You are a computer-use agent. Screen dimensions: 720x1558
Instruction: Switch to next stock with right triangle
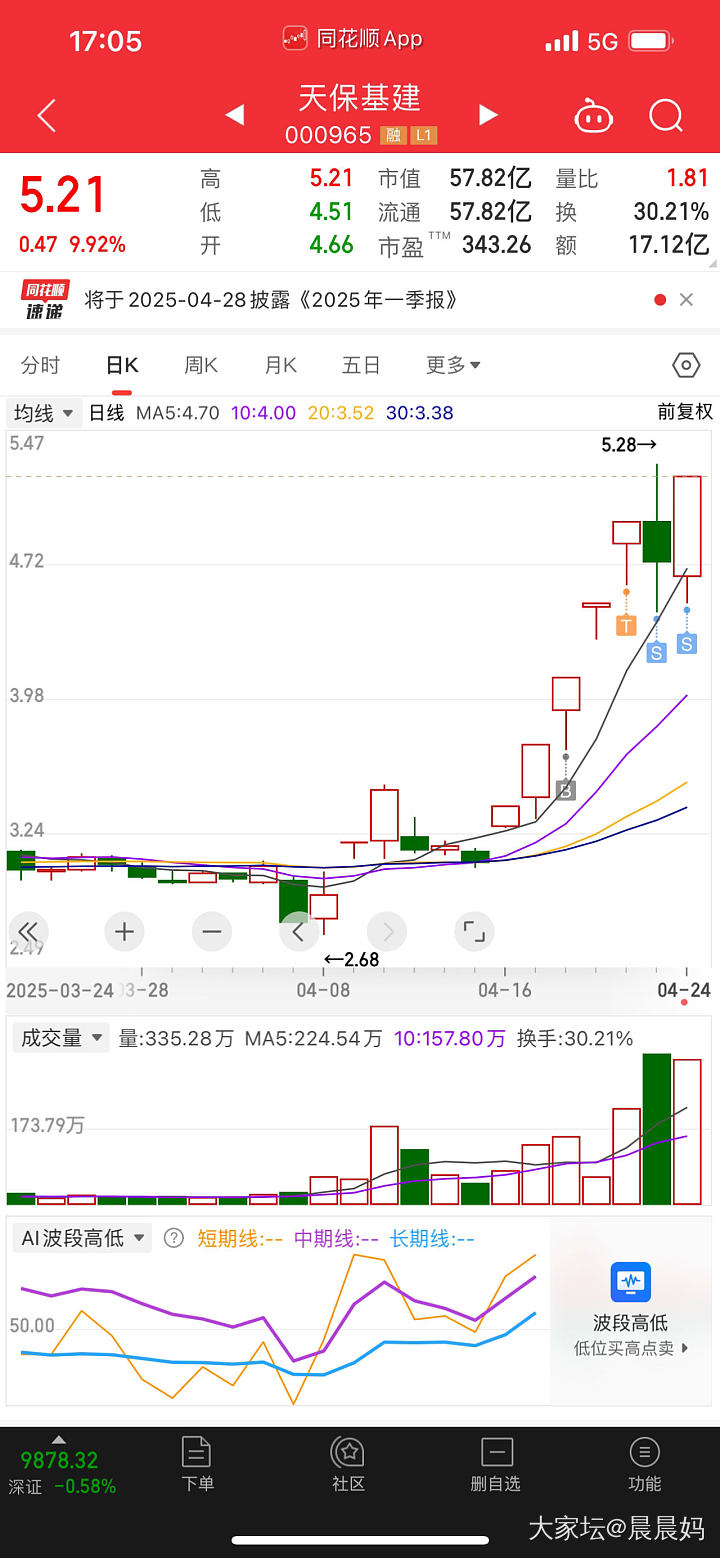[x=488, y=115]
